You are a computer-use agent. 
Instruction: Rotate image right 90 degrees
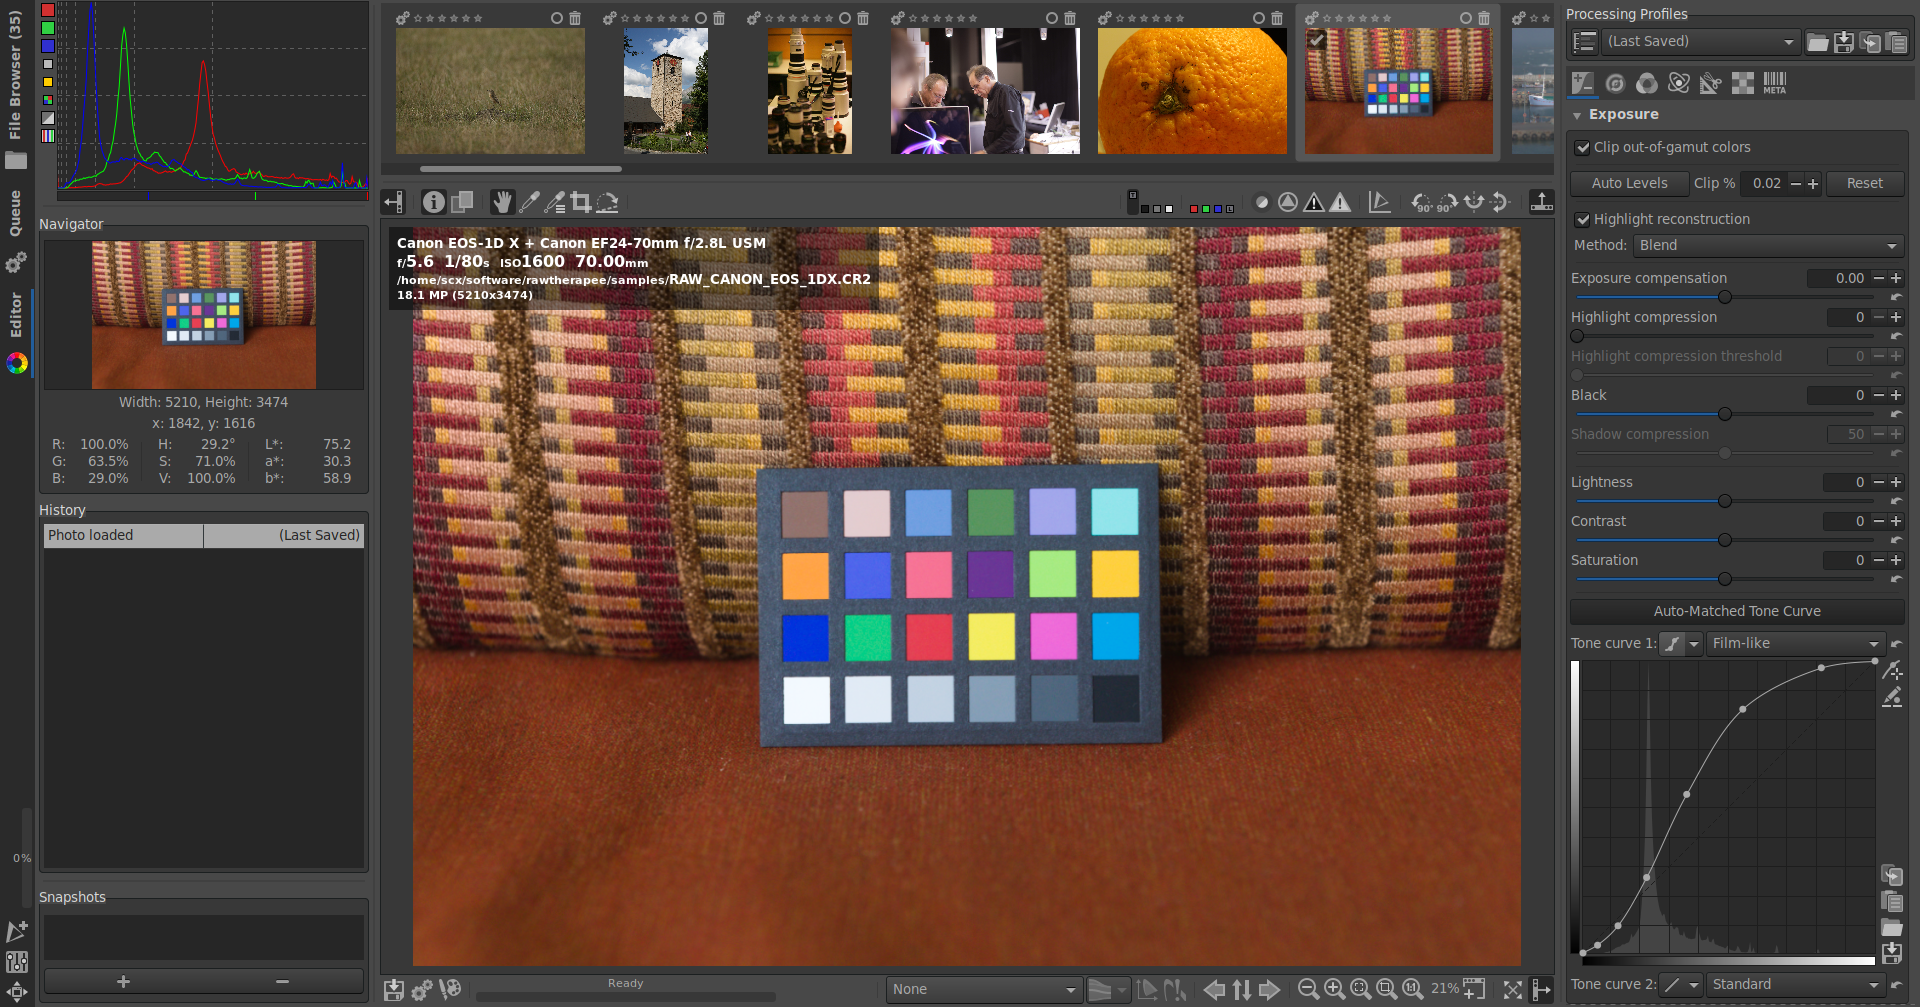pyautogui.click(x=1447, y=202)
